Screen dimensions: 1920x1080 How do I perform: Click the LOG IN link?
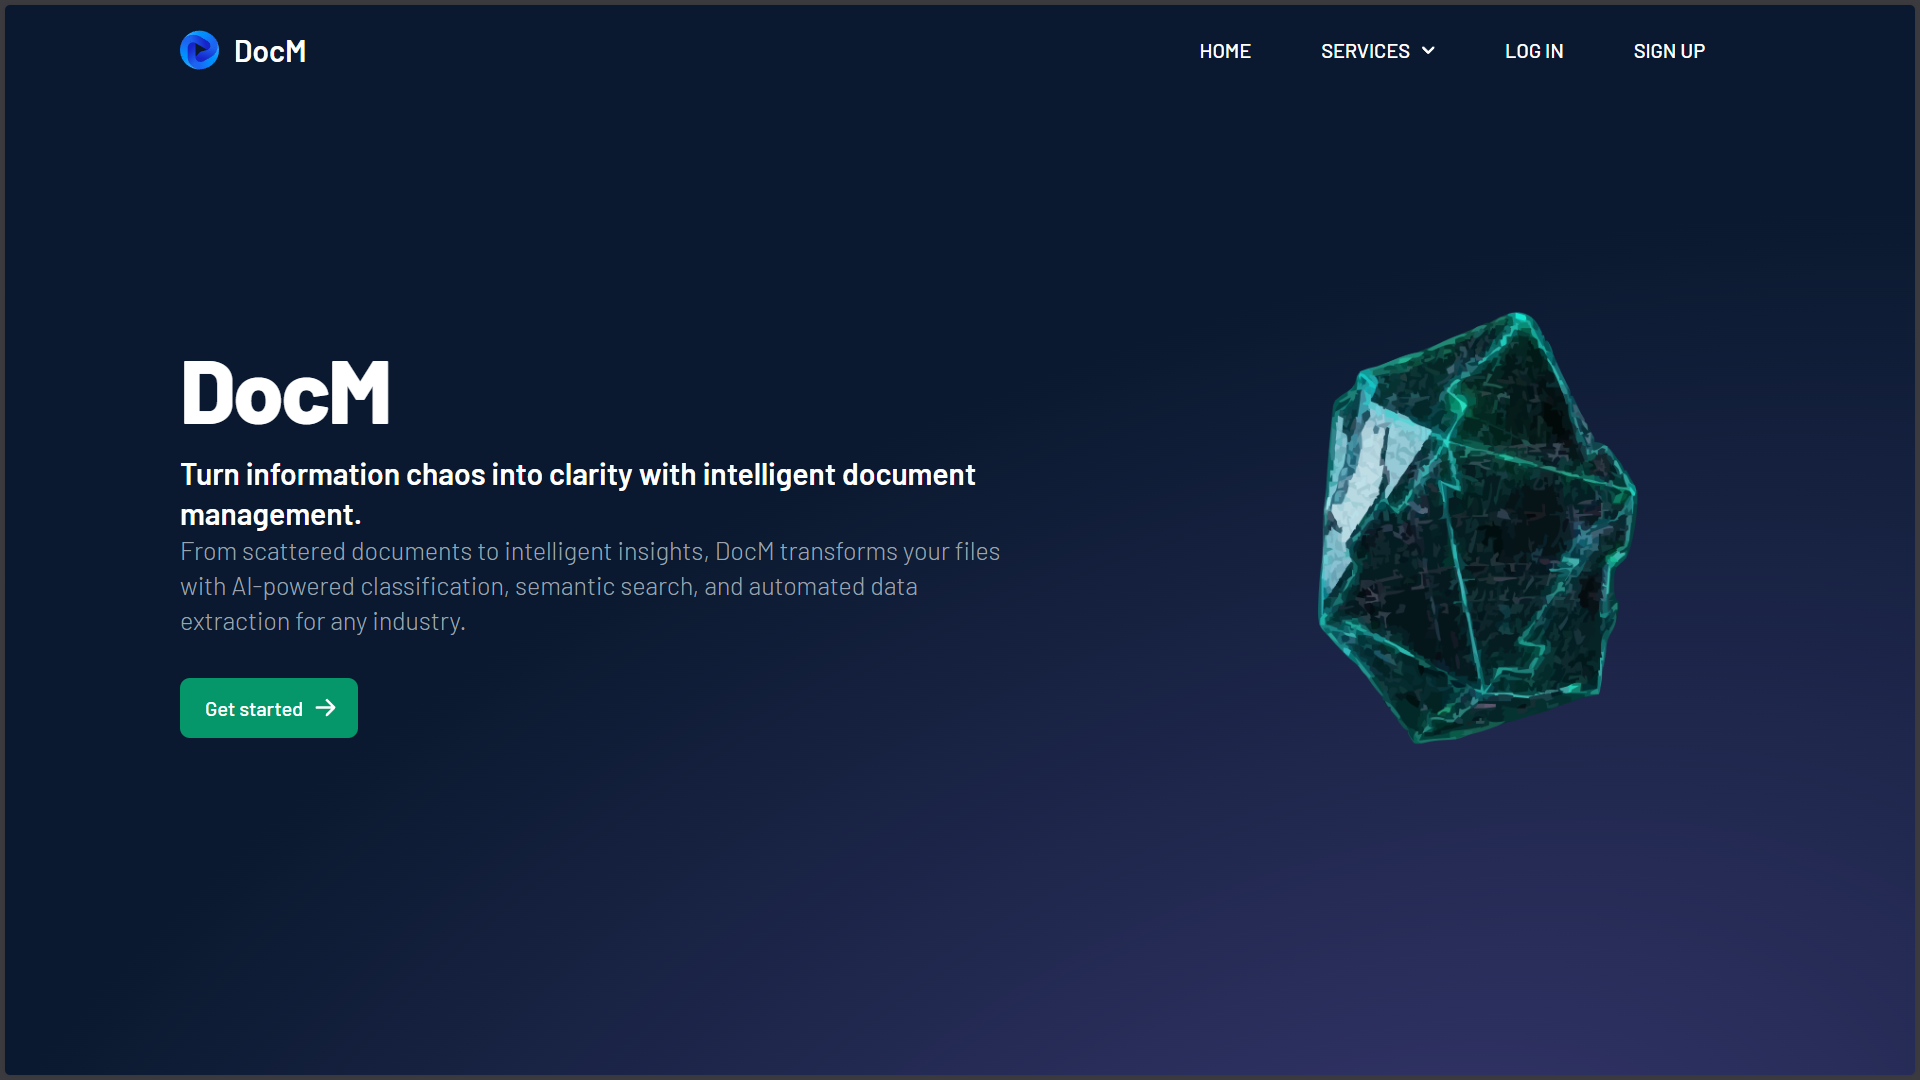click(x=1534, y=50)
